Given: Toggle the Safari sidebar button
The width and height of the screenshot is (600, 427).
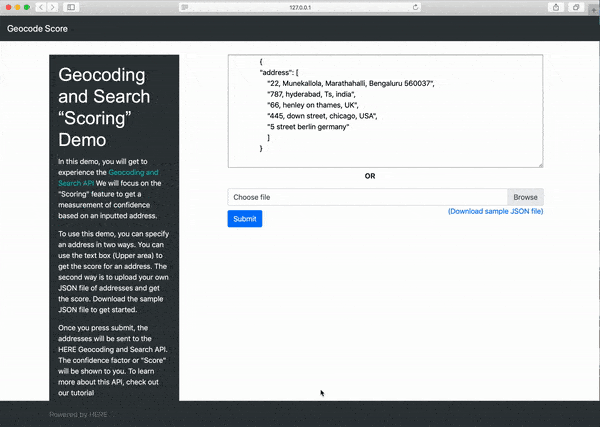Looking at the screenshot, I should pos(71,7).
